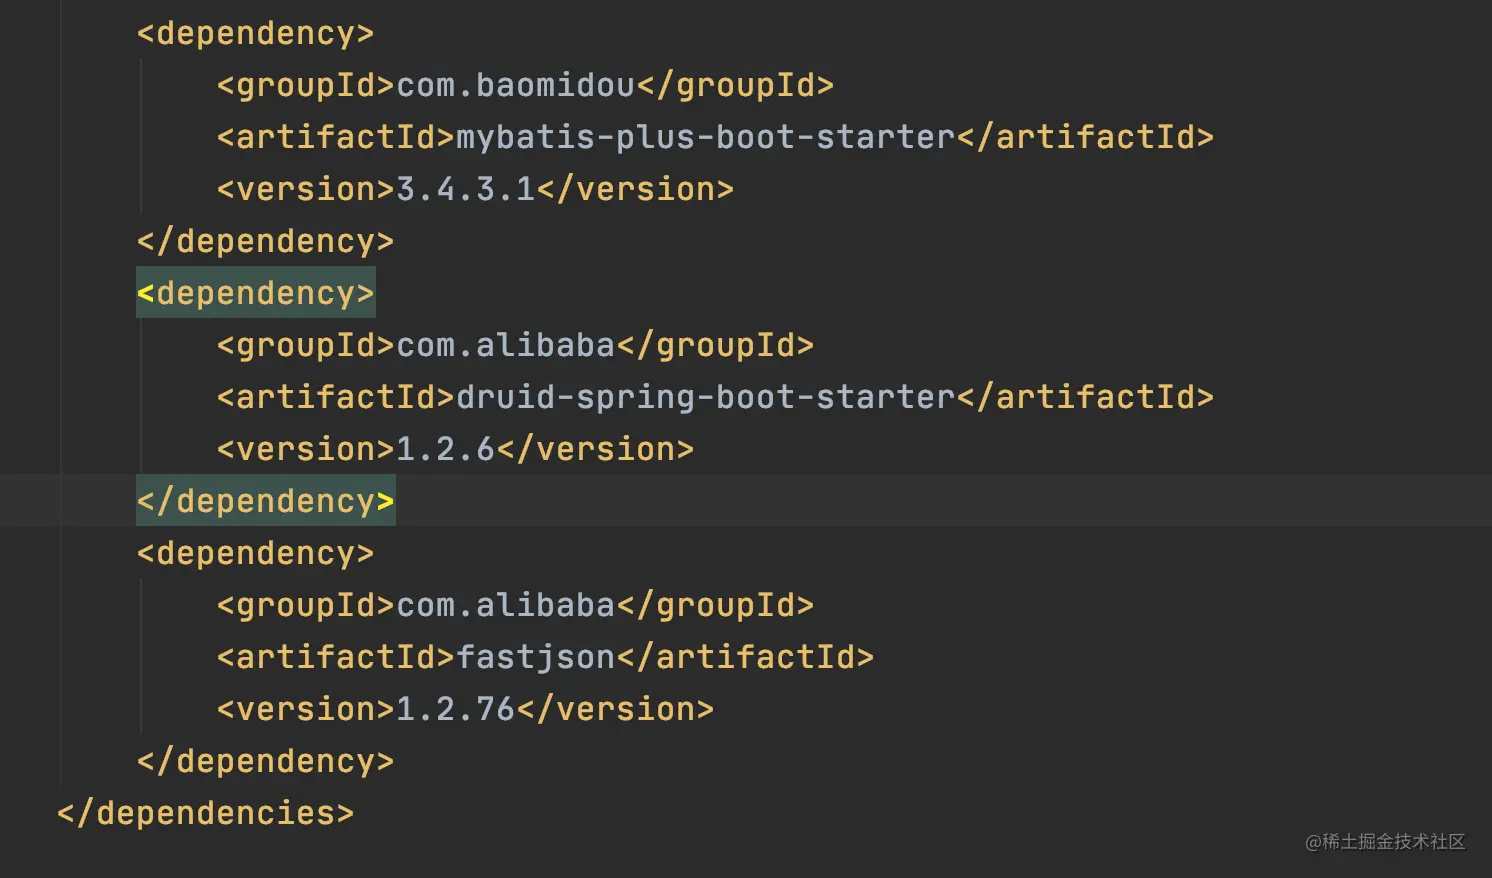1492x878 pixels.
Task: Click the highlighted closing </dependency> tag
Action: pos(266,501)
